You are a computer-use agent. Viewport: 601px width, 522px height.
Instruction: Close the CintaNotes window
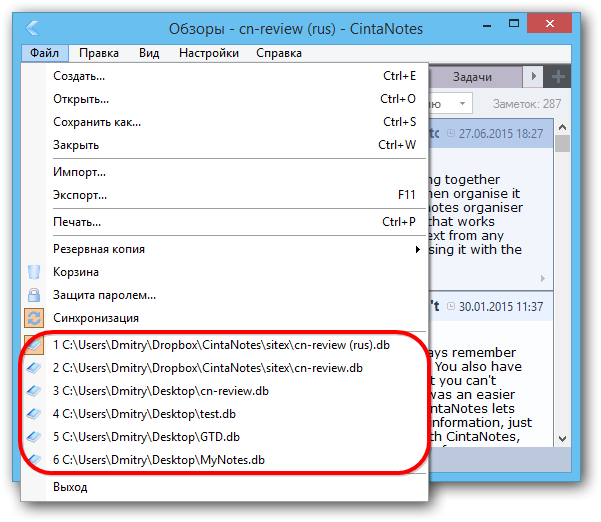pyautogui.click(x=550, y=24)
